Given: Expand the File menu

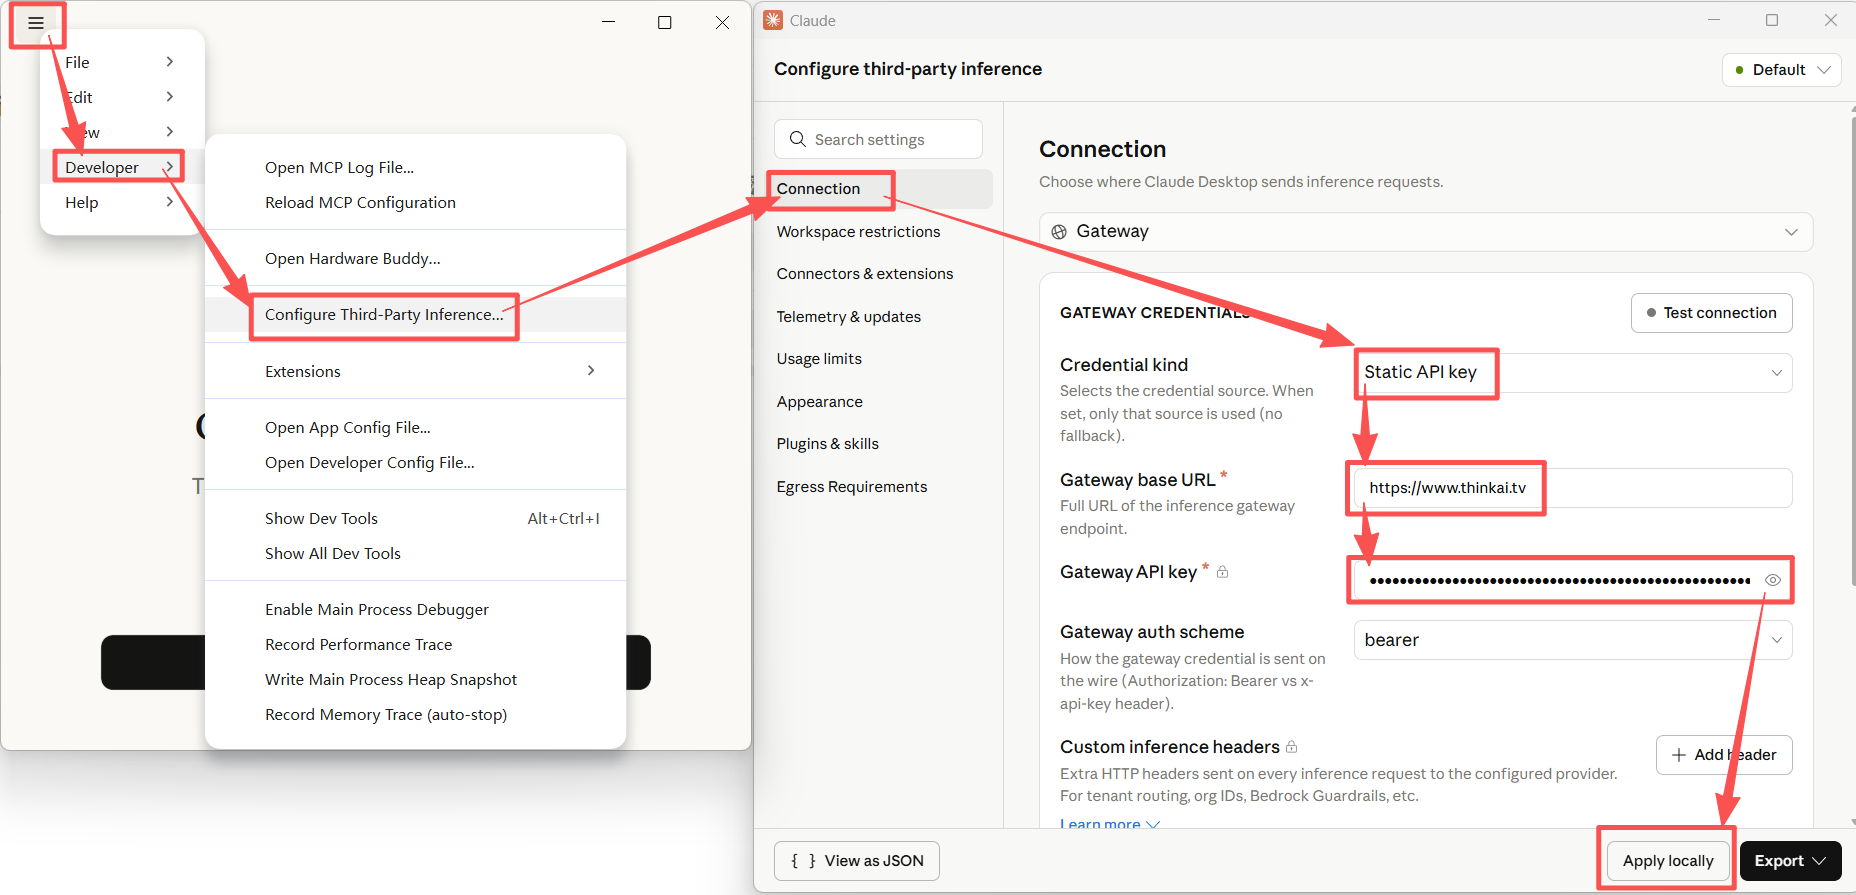Looking at the screenshot, I should (x=120, y=62).
